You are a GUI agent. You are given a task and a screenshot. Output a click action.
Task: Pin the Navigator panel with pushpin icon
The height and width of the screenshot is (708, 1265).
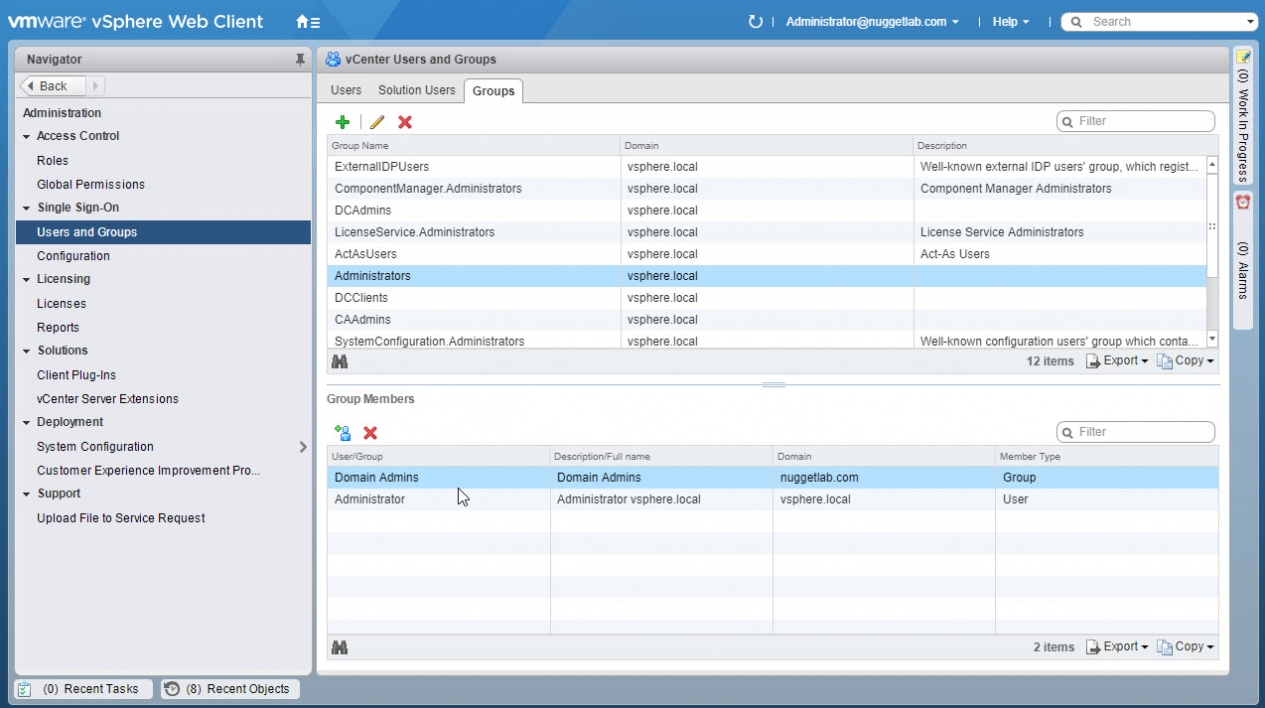[x=300, y=60]
